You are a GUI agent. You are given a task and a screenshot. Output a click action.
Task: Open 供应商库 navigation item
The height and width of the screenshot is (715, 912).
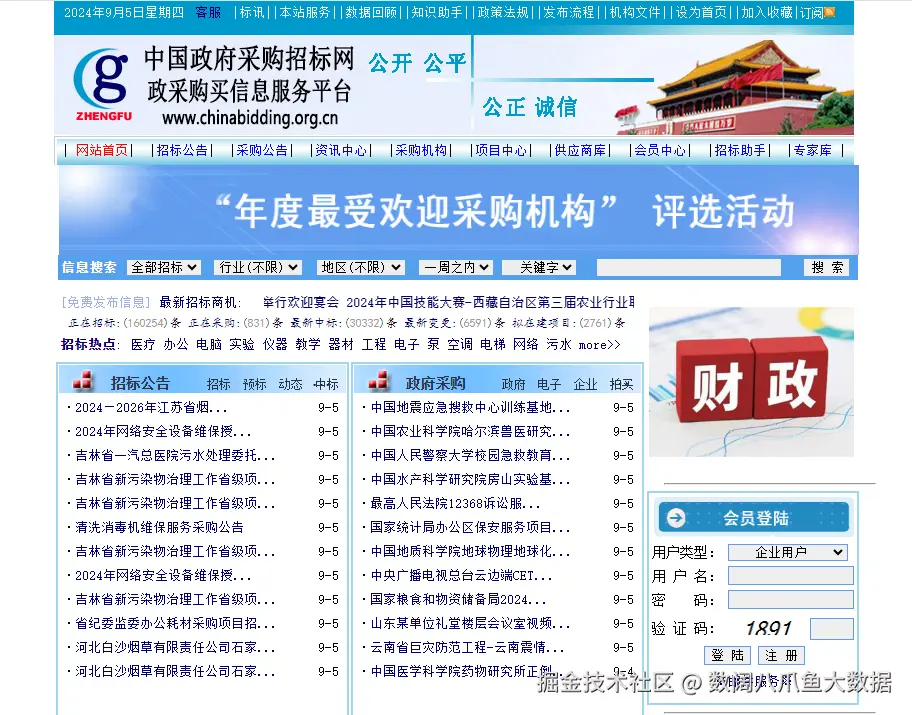[580, 150]
